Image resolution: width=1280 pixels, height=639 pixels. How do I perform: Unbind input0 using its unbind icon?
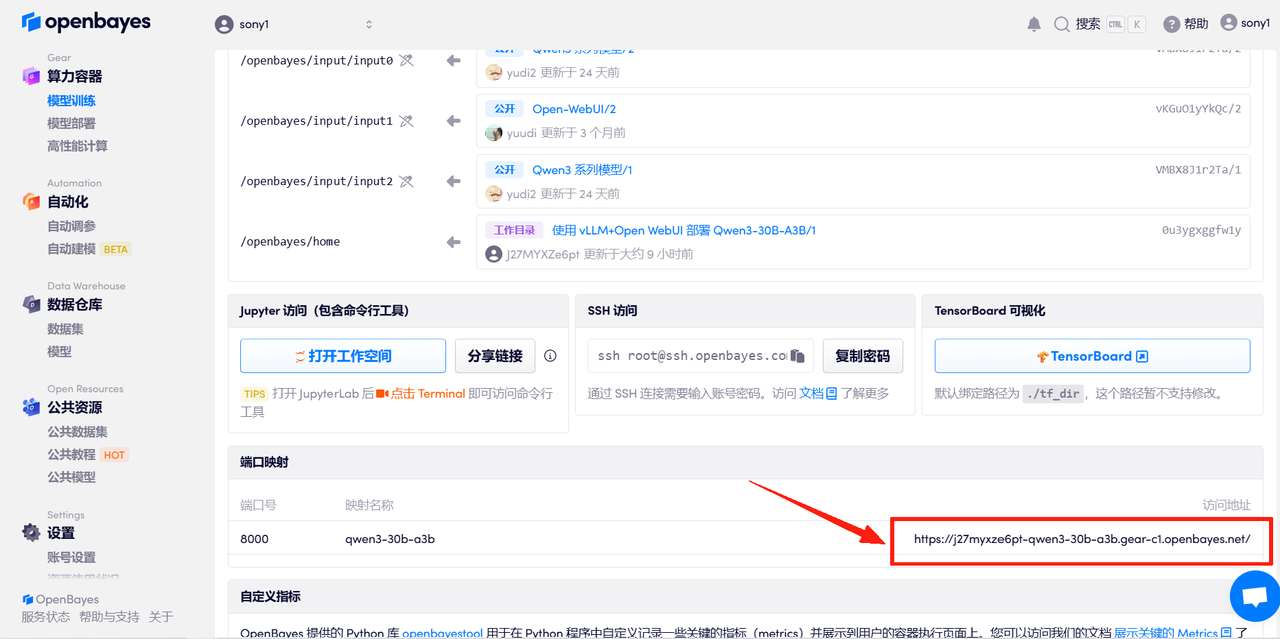click(x=404, y=60)
